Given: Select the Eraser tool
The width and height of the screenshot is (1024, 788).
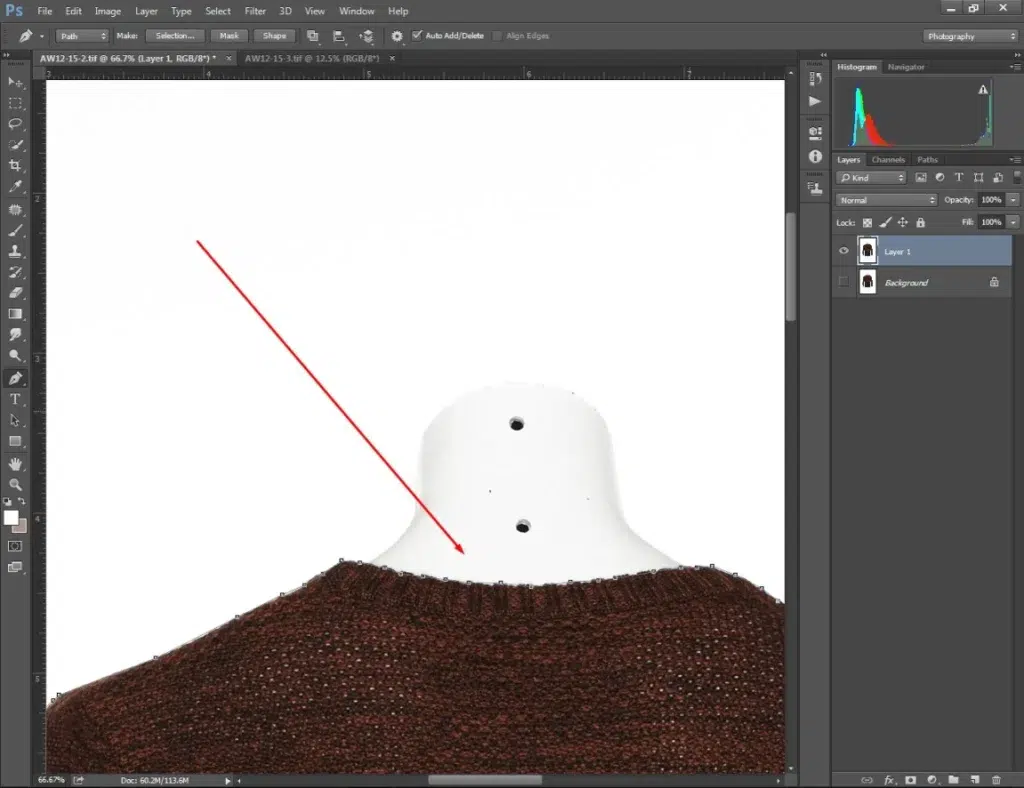Looking at the screenshot, I should 16,293.
